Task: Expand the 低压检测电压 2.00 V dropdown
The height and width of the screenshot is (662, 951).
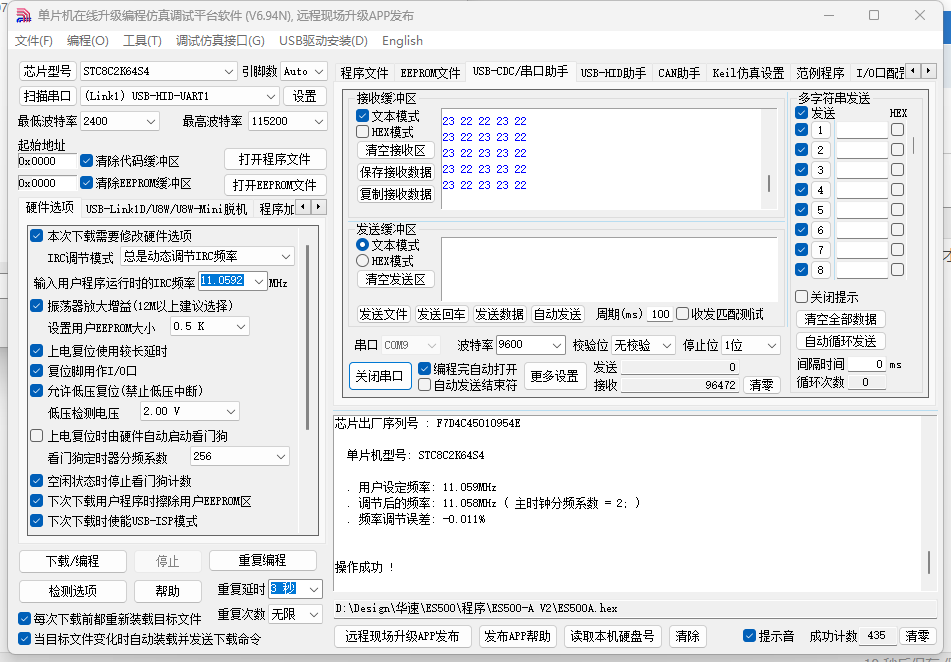Action: (x=230, y=411)
